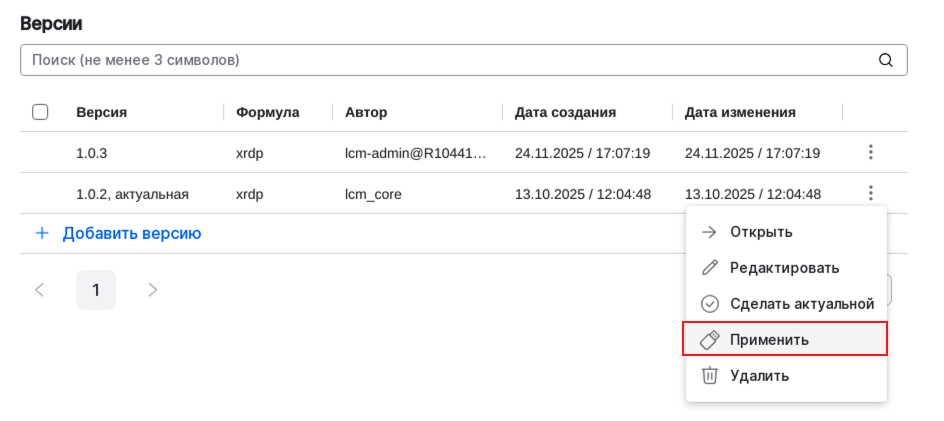Select Открыть in the context menu
The height and width of the screenshot is (421, 944).
coord(761,232)
